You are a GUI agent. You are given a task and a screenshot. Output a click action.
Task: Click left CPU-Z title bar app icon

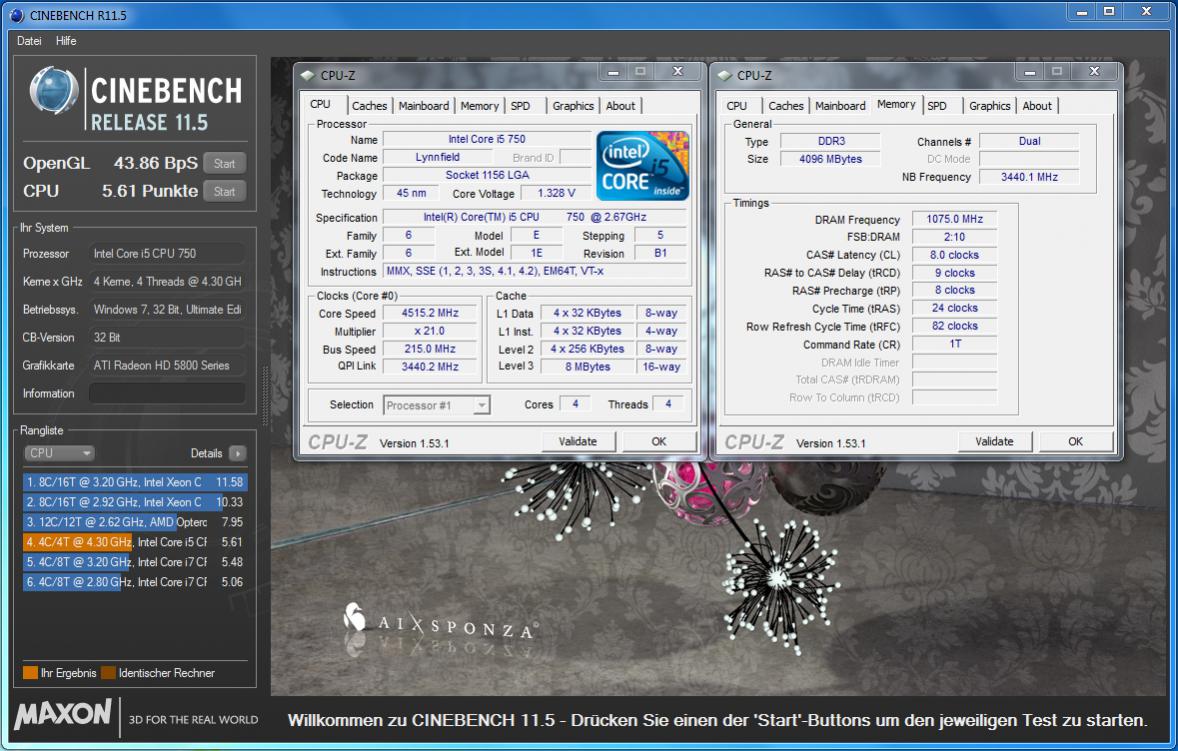point(308,75)
